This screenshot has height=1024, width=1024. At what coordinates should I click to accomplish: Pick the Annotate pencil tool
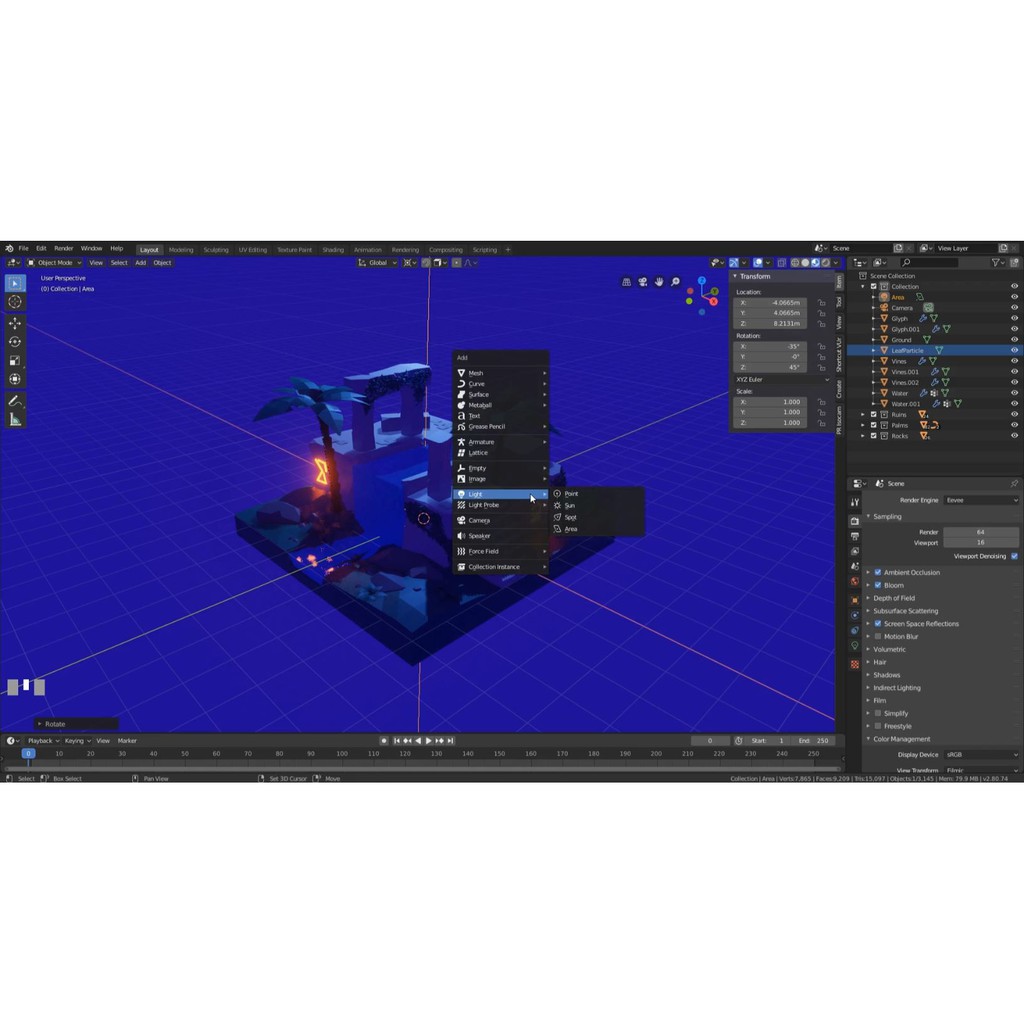coord(15,401)
